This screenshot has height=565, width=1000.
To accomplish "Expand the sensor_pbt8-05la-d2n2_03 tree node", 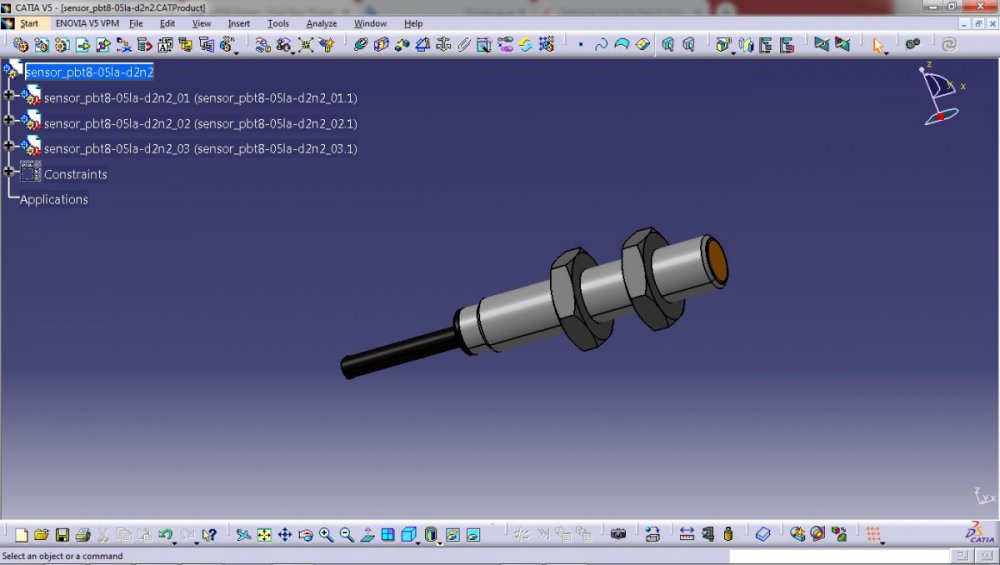I will [9, 145].
